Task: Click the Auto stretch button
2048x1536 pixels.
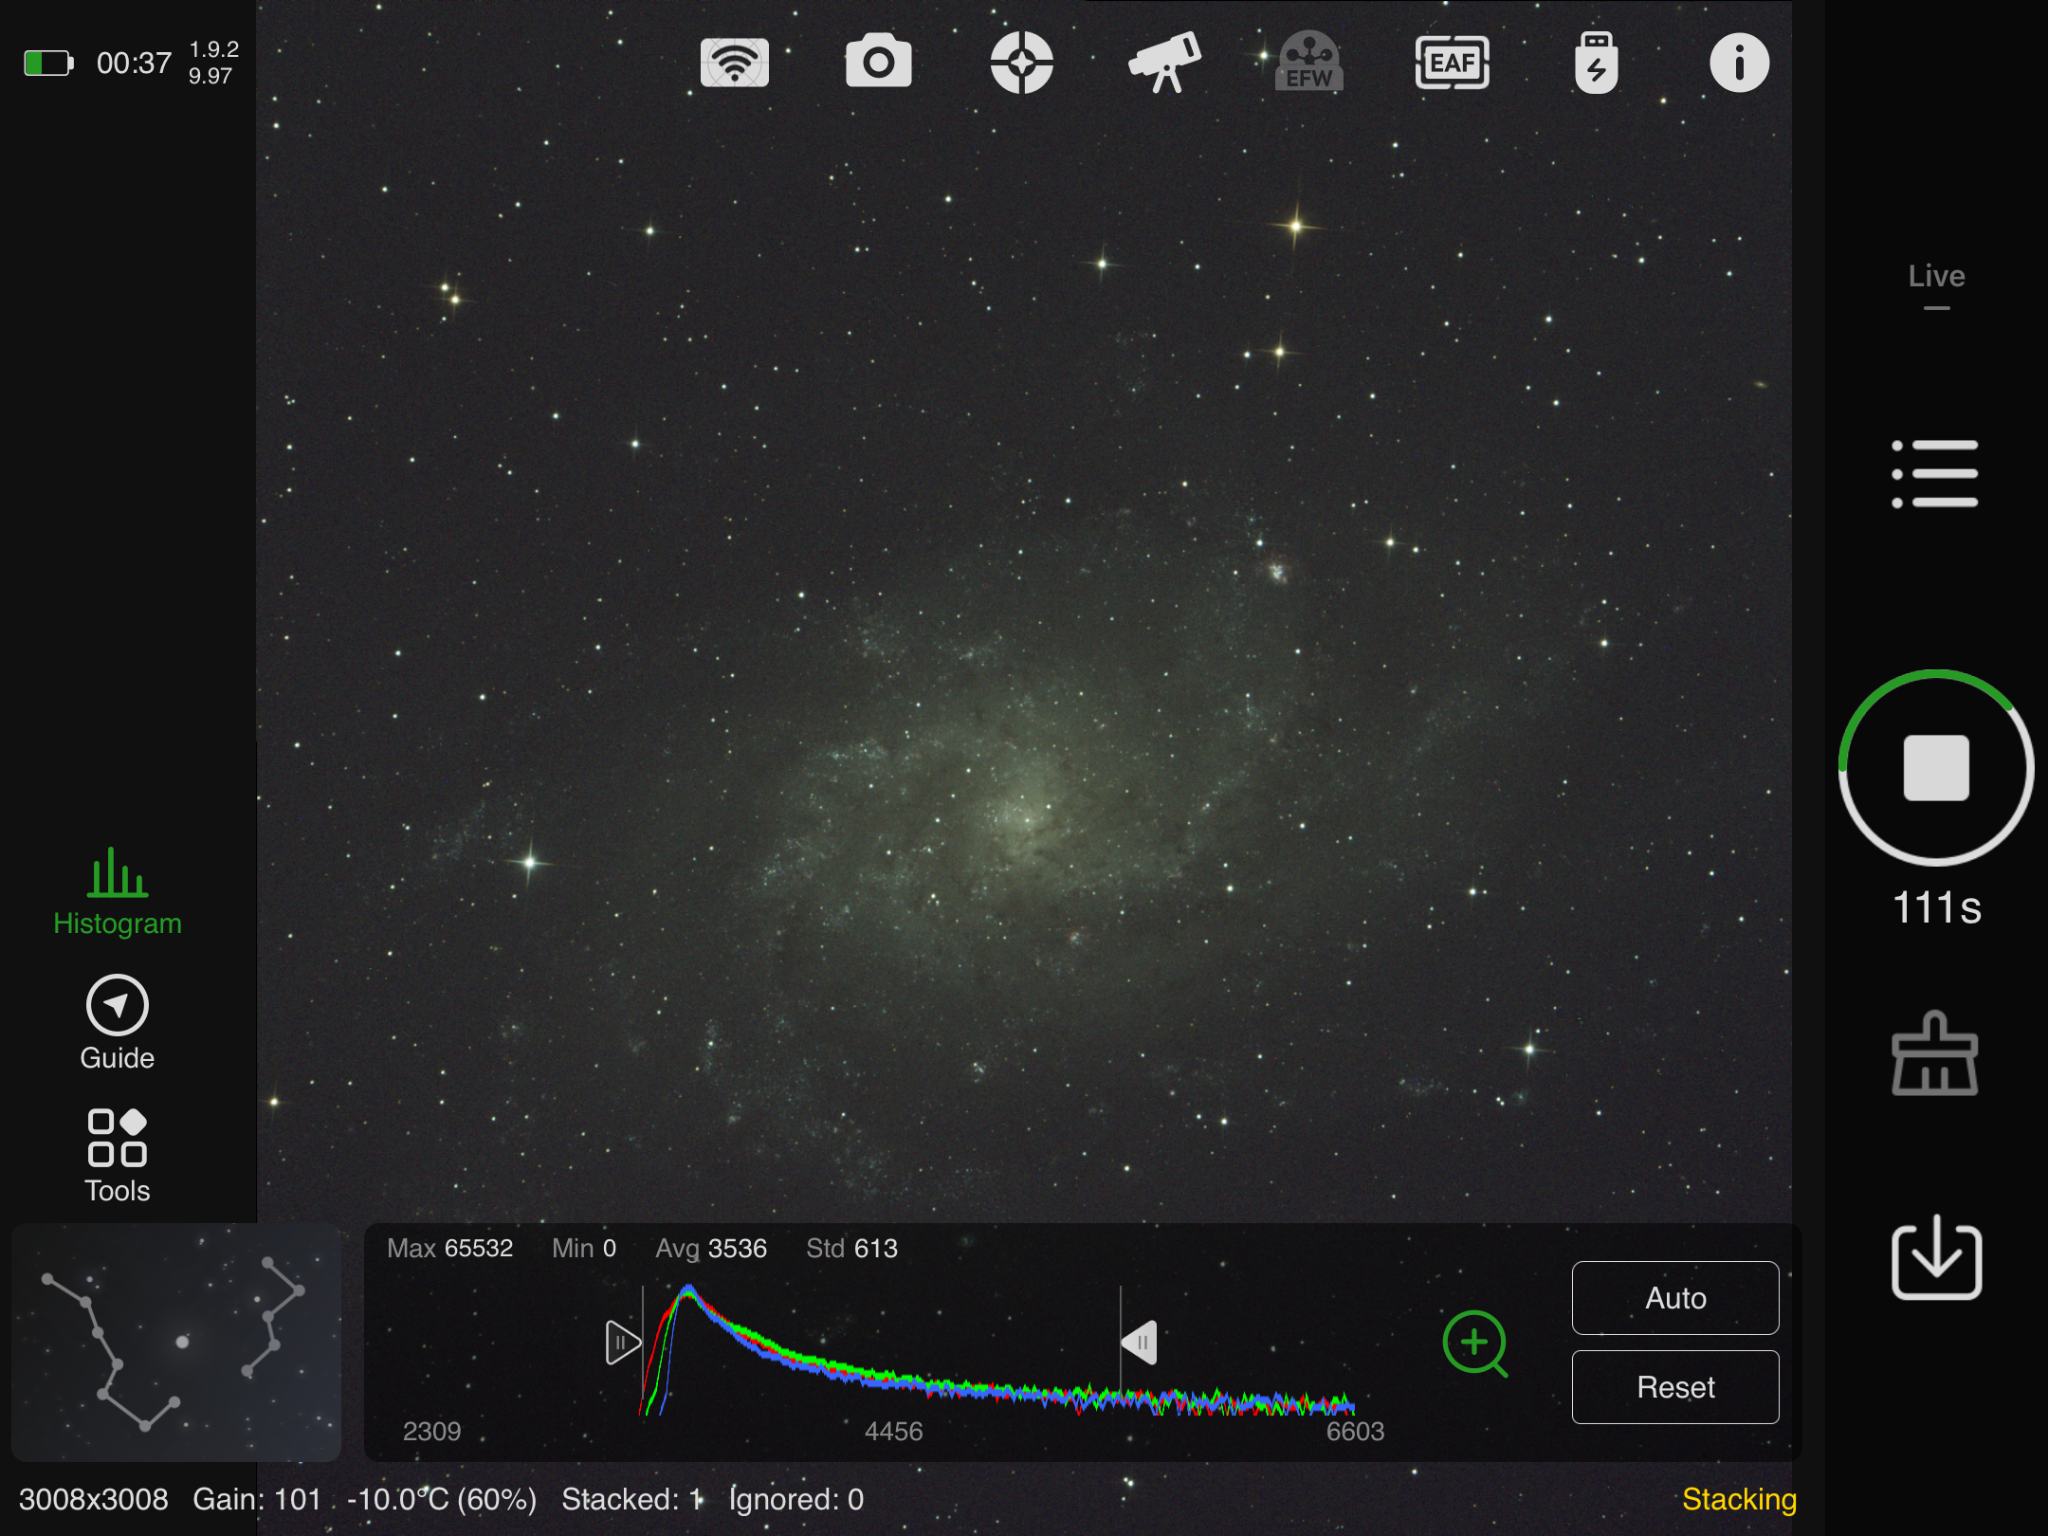Action: coord(1675,1298)
